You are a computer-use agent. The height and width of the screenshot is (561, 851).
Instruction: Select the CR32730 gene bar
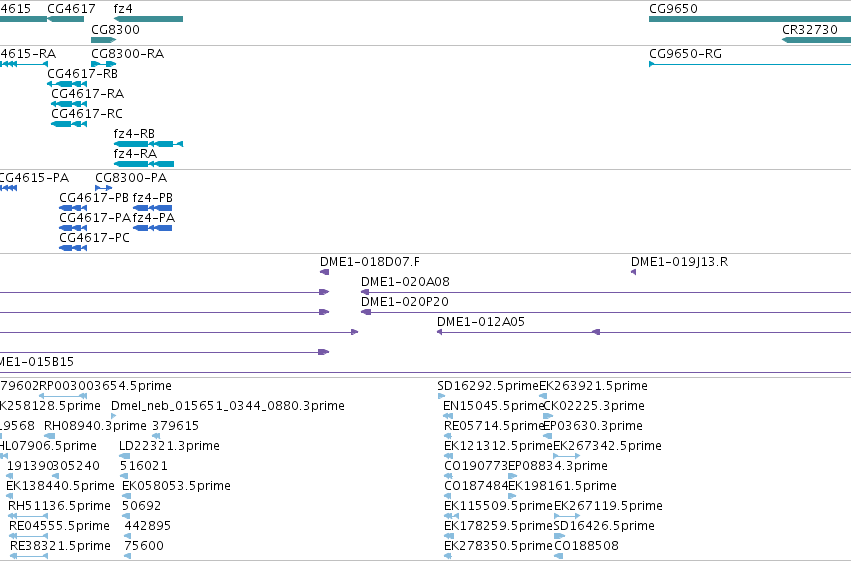816,40
